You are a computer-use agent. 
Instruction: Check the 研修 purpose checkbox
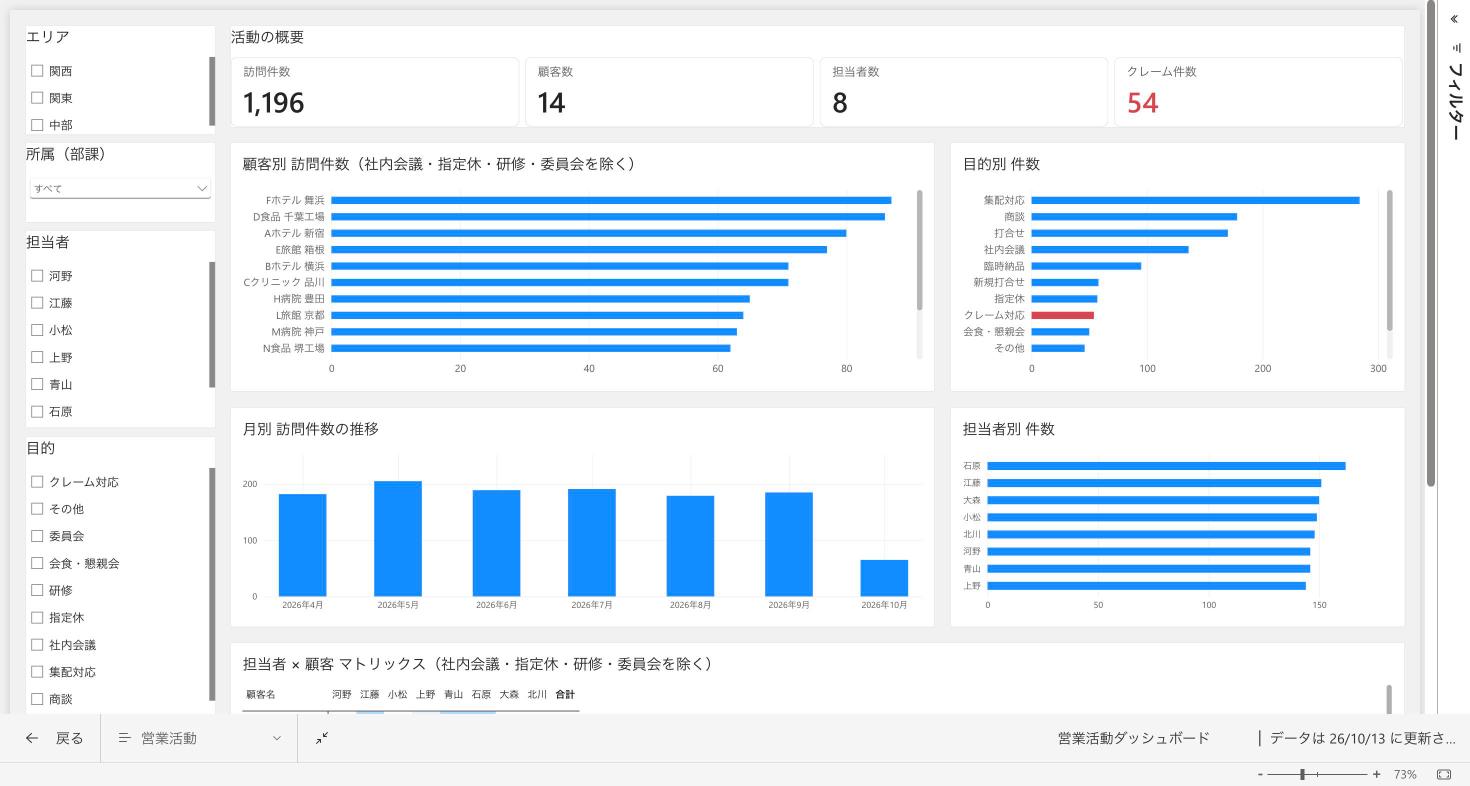tap(37, 590)
